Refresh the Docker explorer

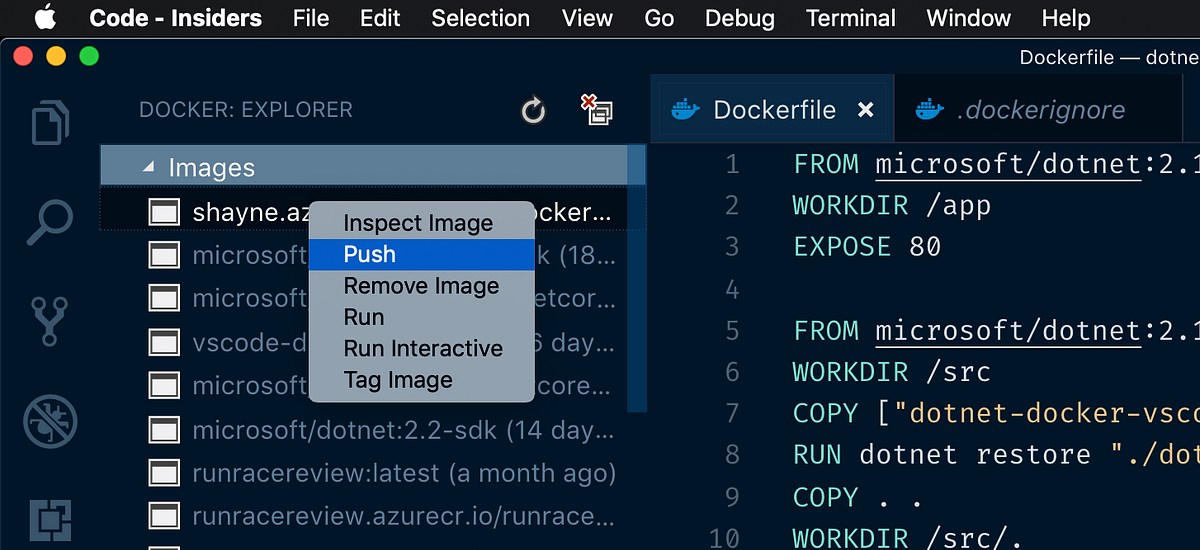(534, 110)
